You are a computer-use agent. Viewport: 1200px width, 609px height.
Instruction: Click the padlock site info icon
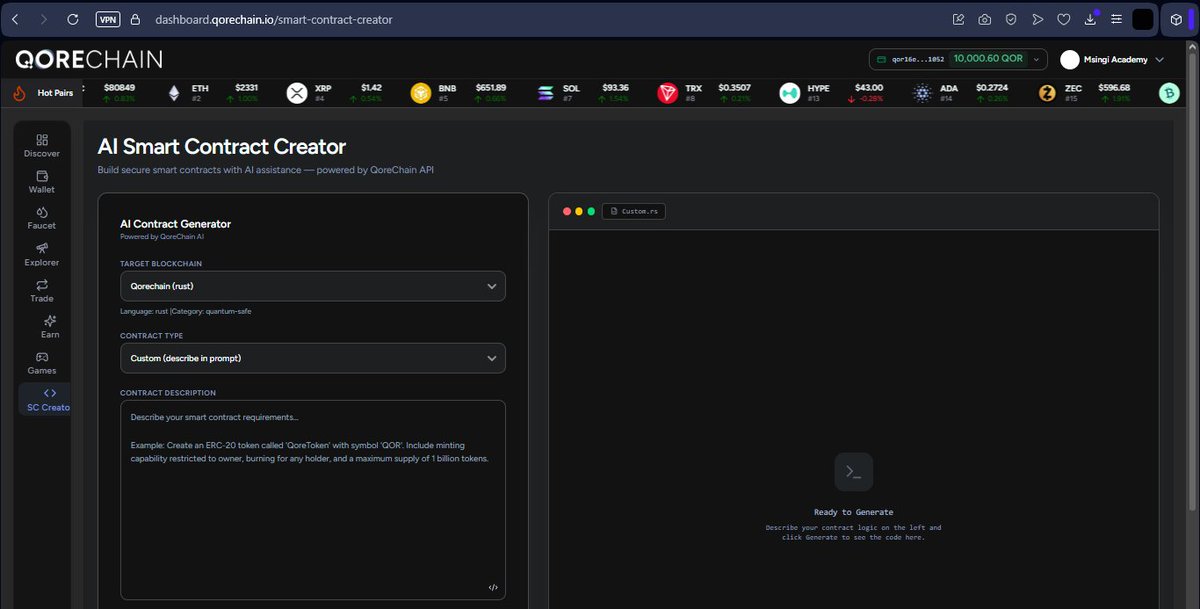pyautogui.click(x=134, y=19)
